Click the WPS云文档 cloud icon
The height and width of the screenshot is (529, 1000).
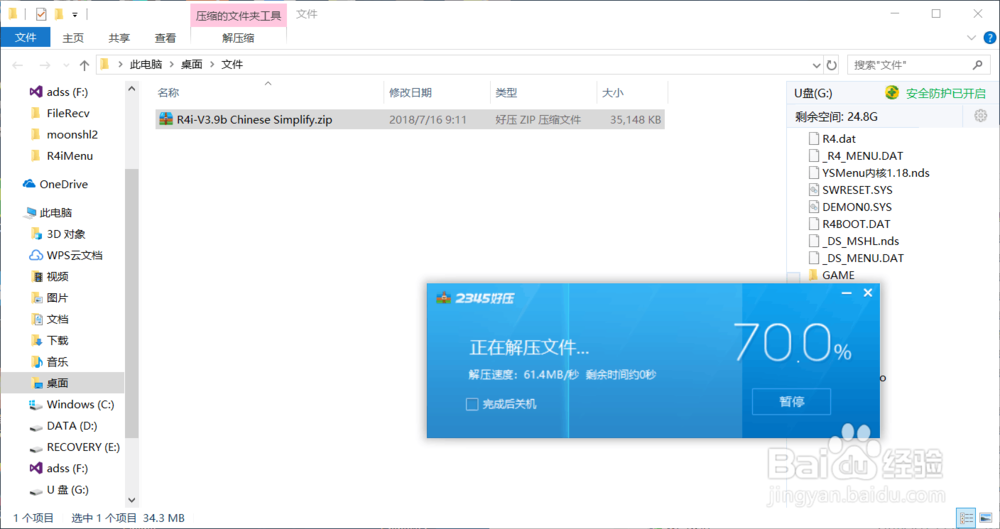[x=36, y=255]
